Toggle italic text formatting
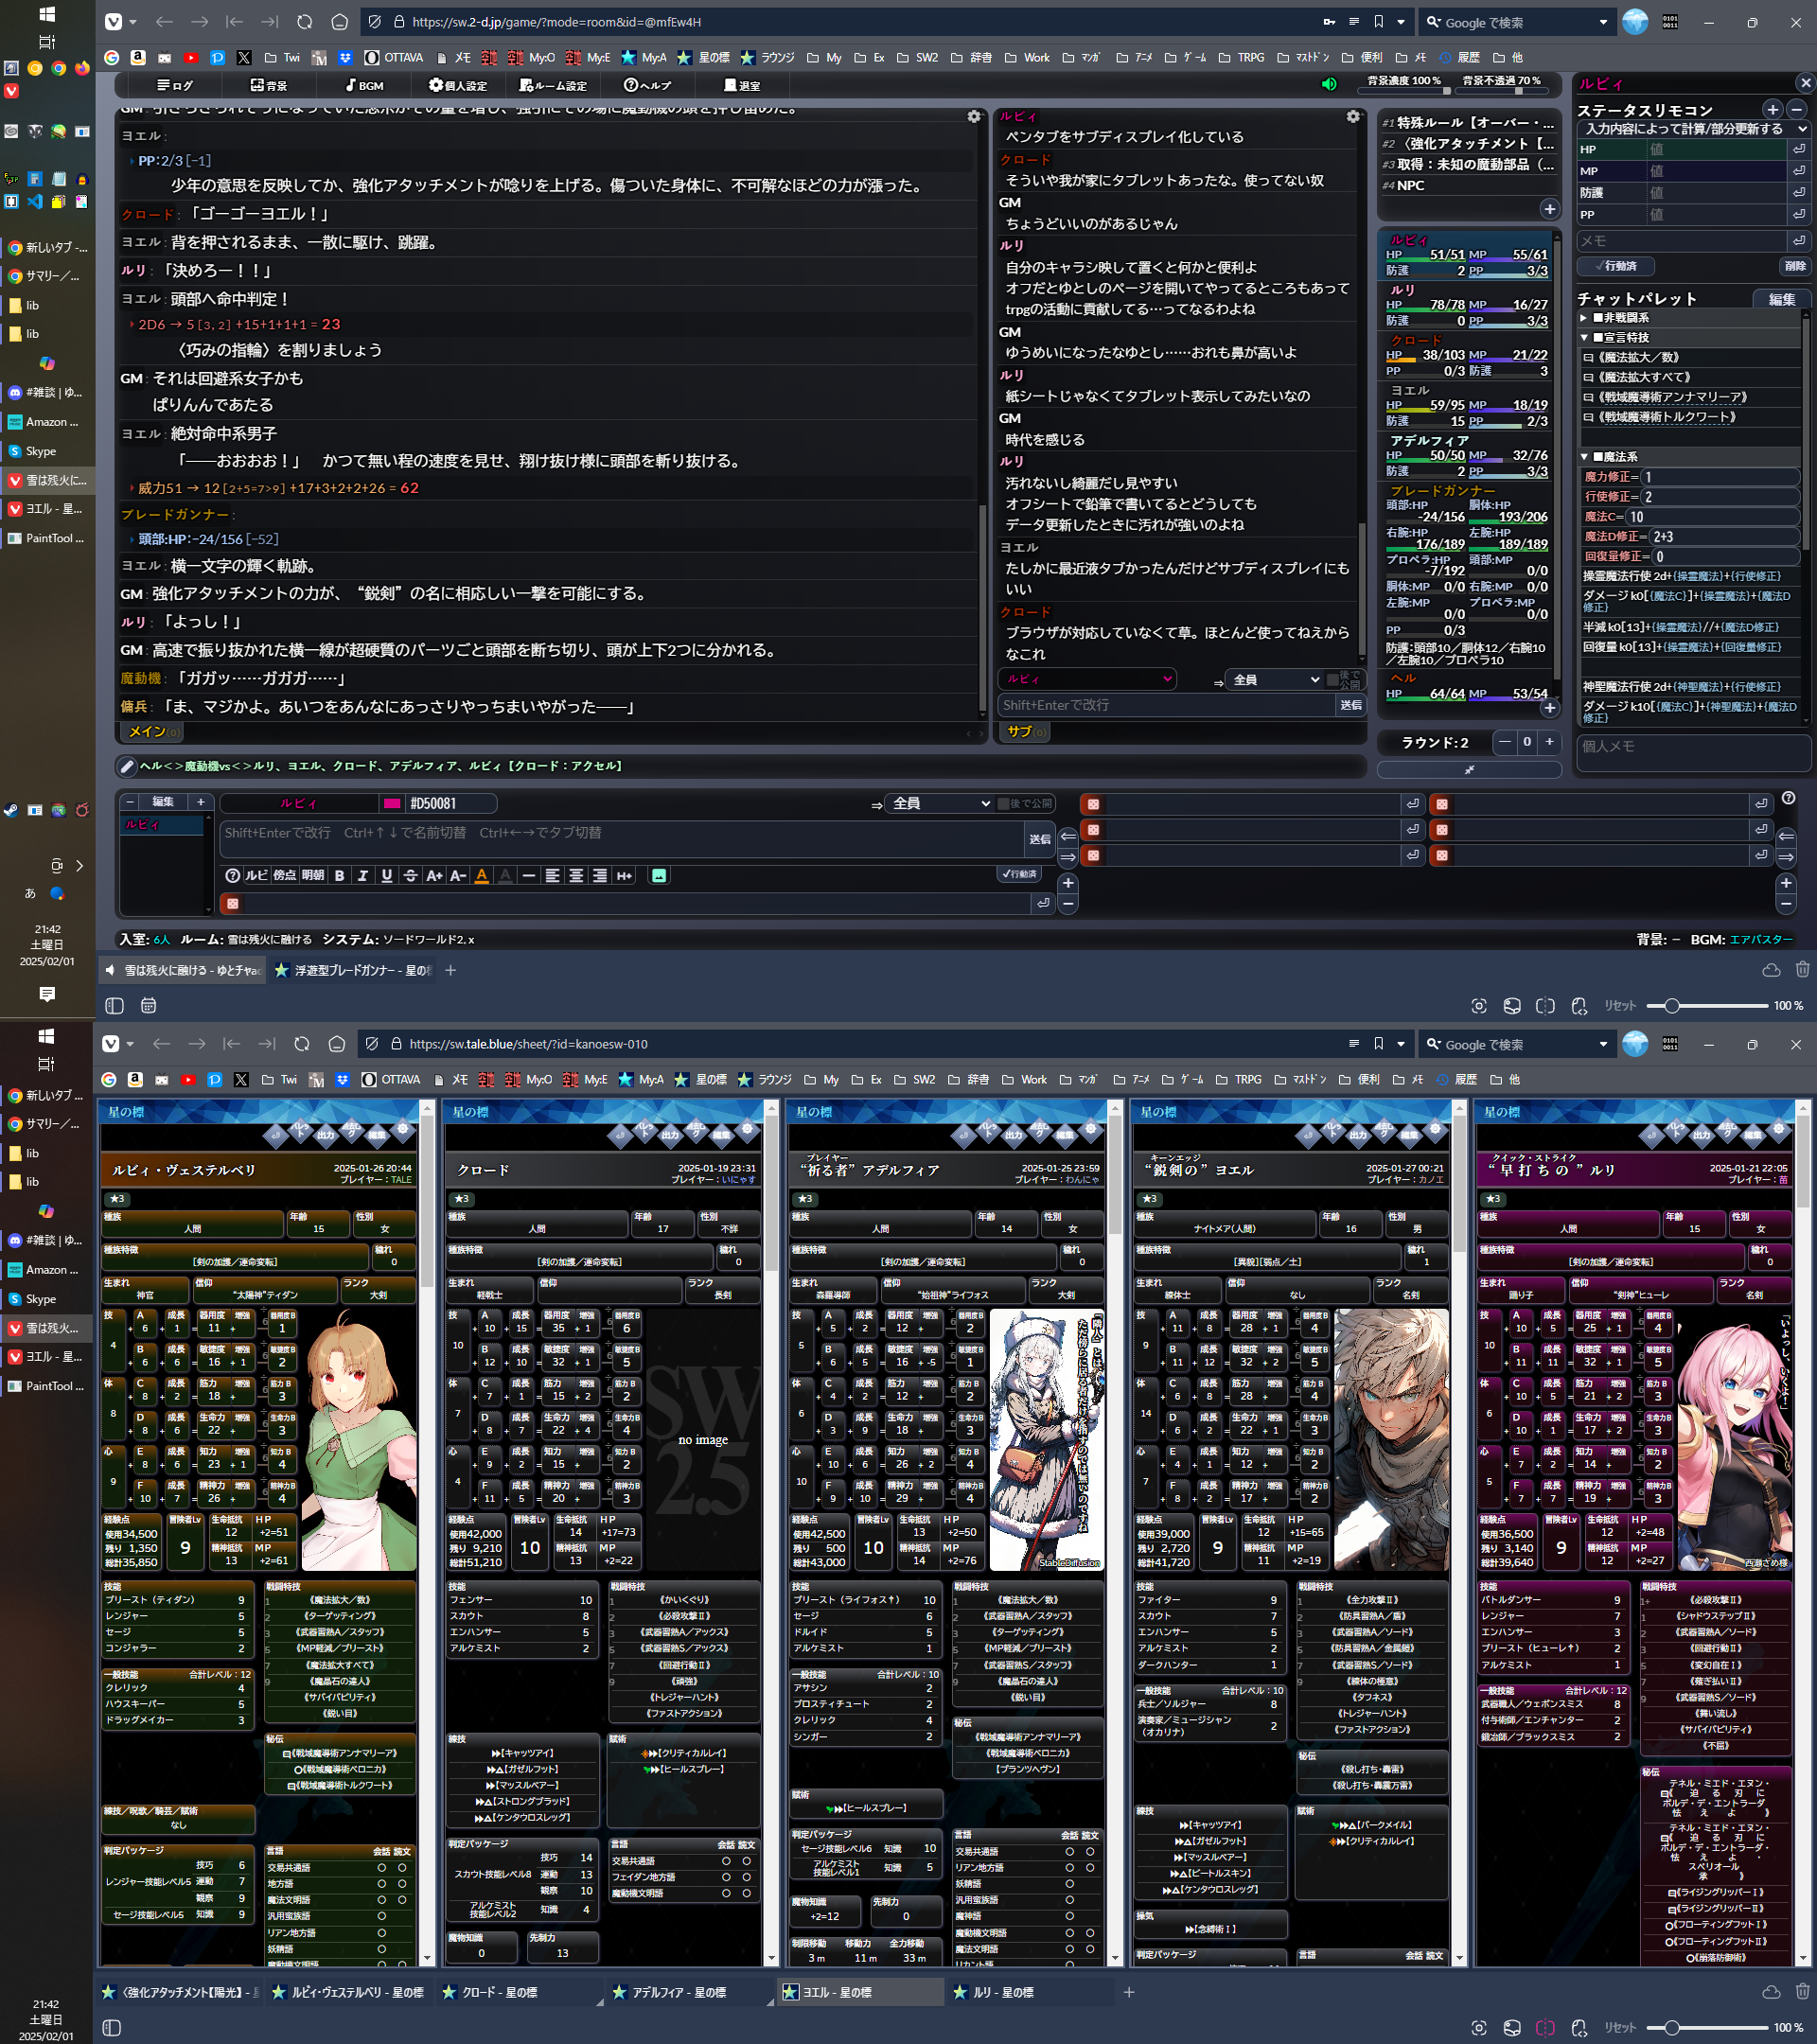1817x2044 pixels. point(363,876)
